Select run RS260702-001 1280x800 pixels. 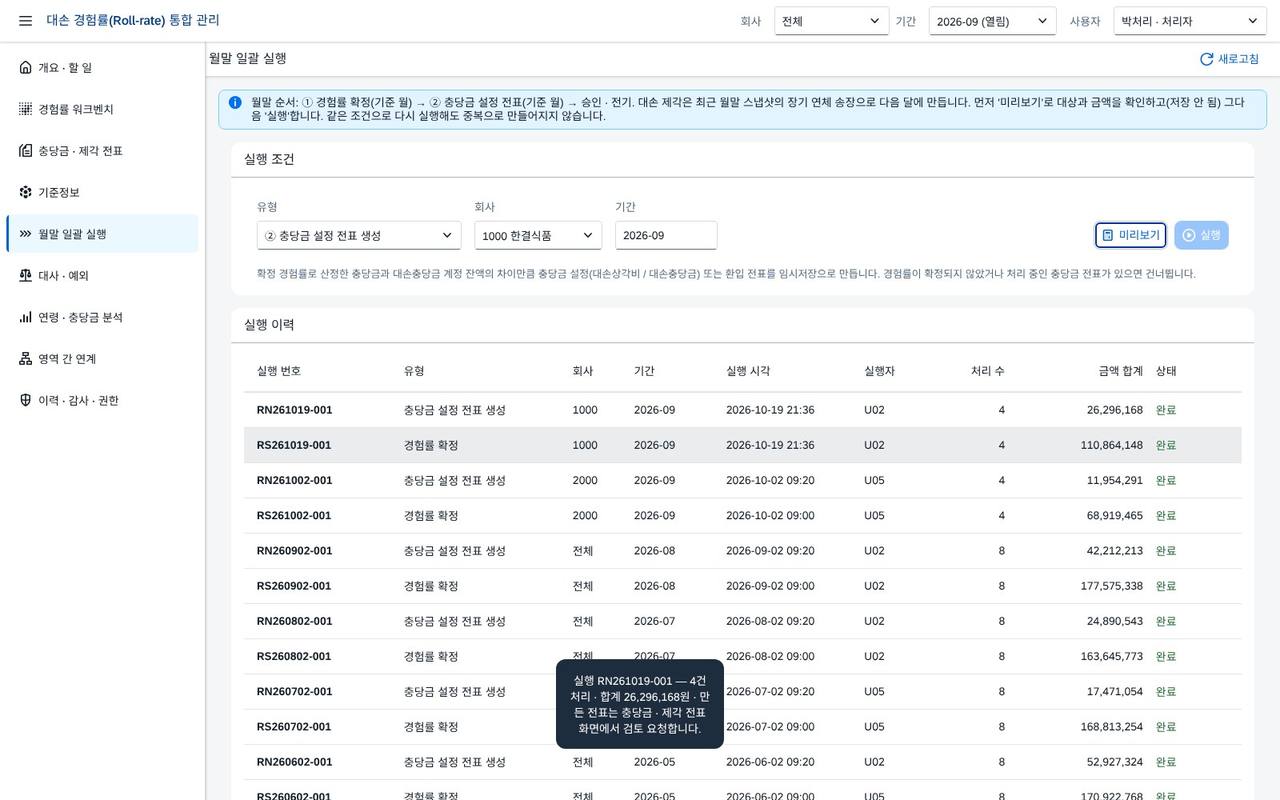[742, 727]
